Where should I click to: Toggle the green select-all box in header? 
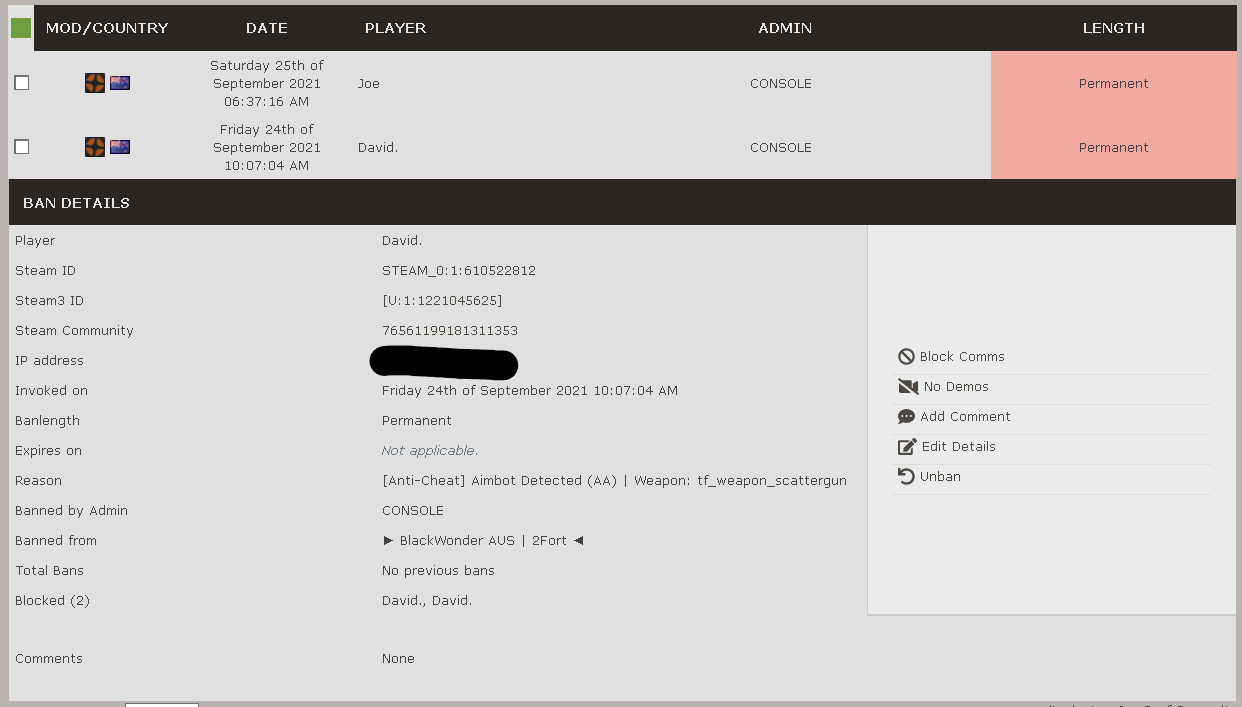[21, 28]
